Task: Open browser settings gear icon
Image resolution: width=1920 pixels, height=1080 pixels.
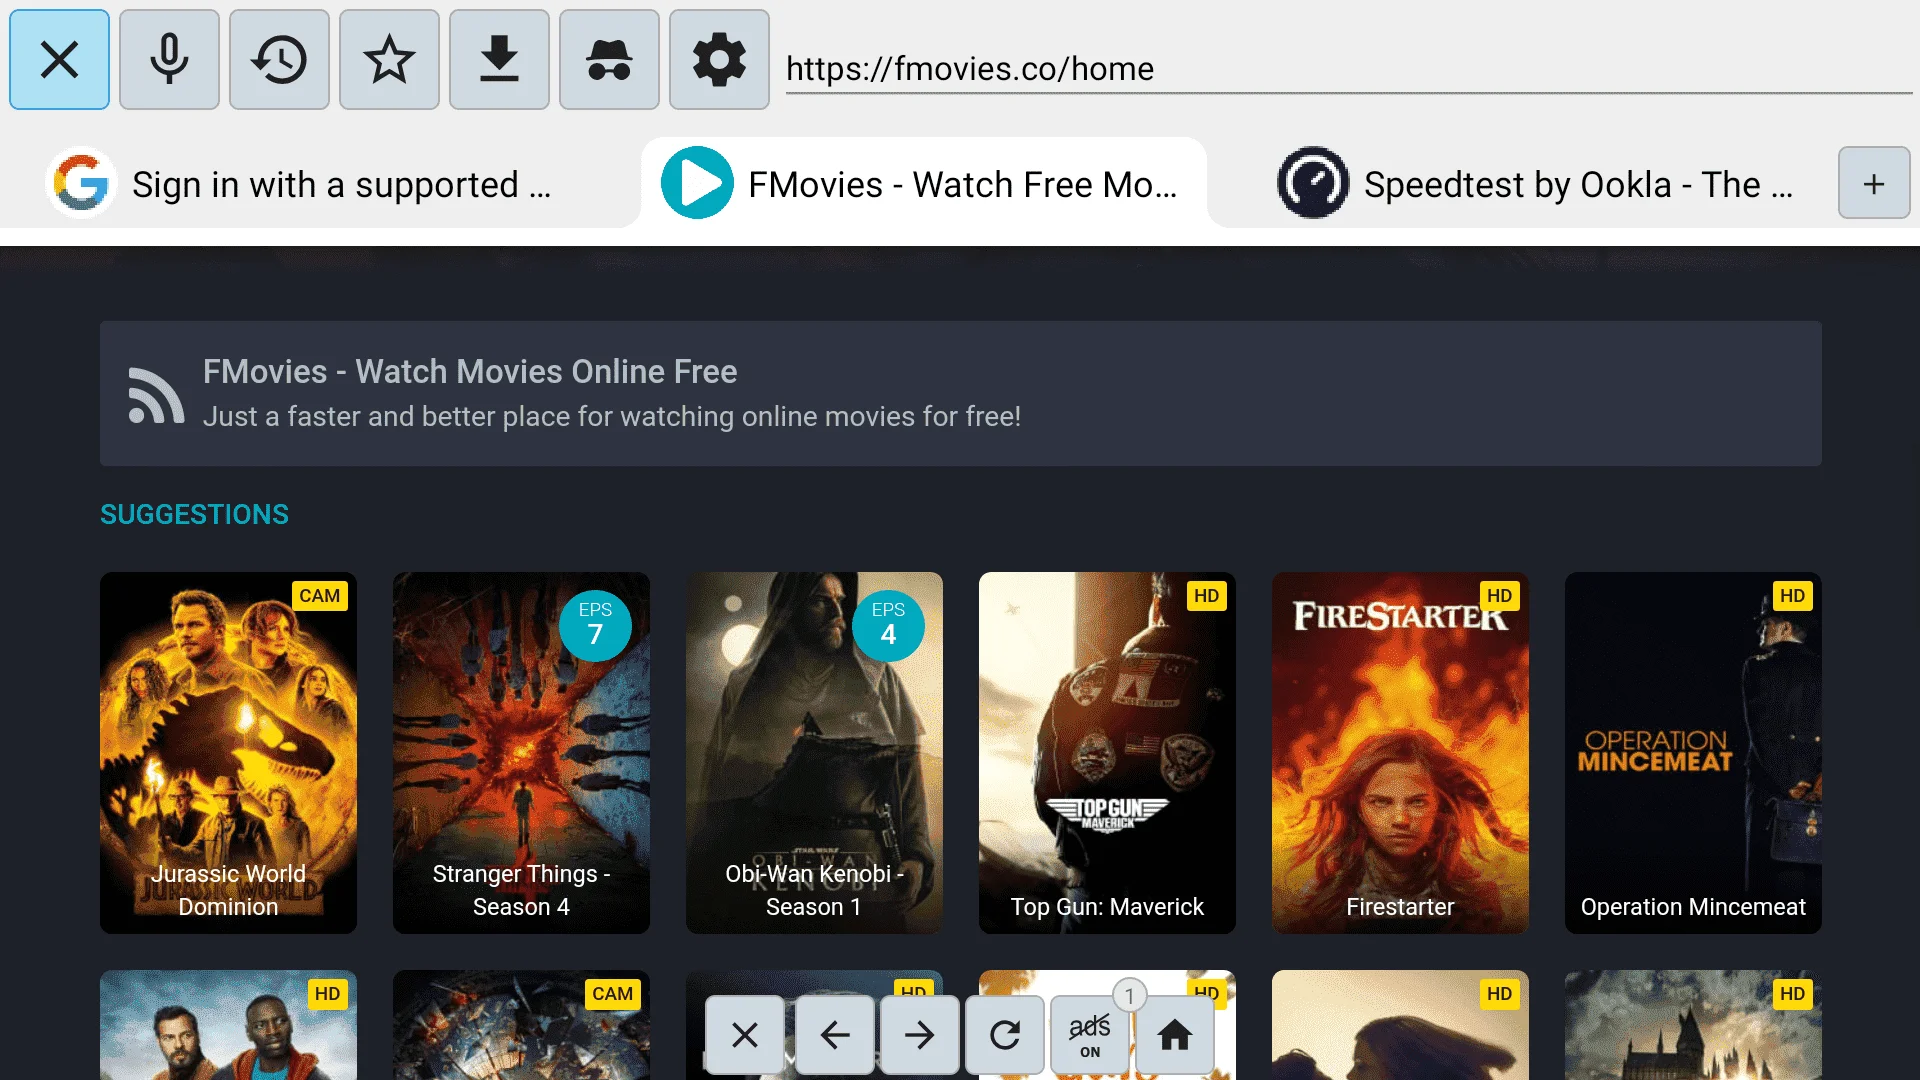Action: (719, 60)
